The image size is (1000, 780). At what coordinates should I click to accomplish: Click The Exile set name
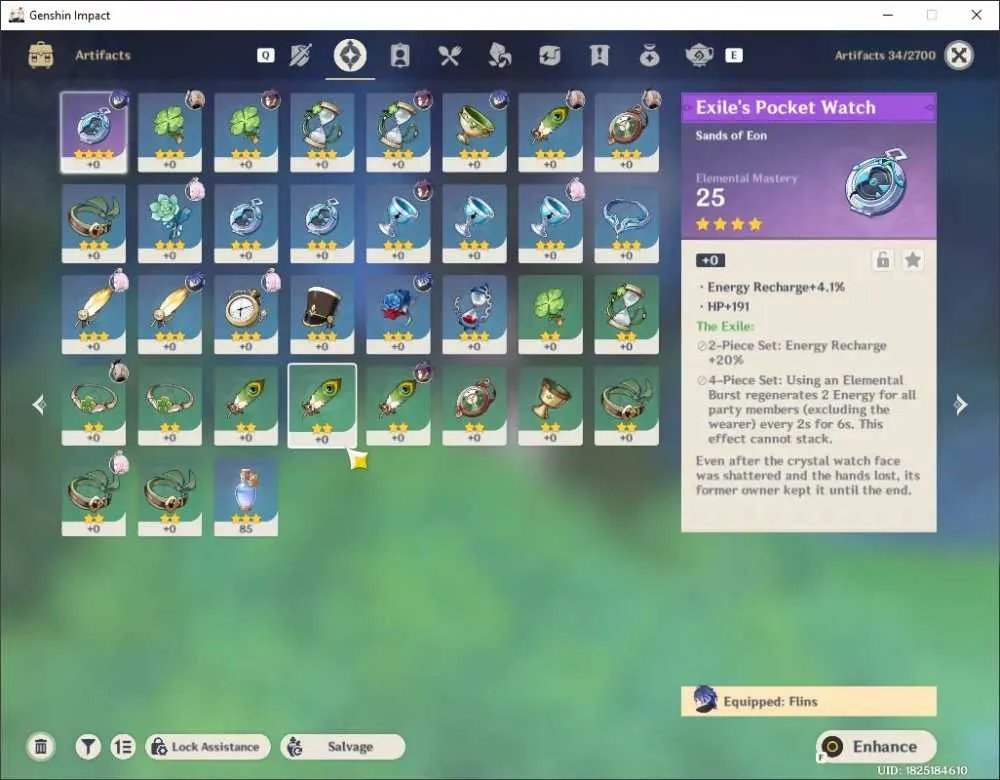coord(725,327)
